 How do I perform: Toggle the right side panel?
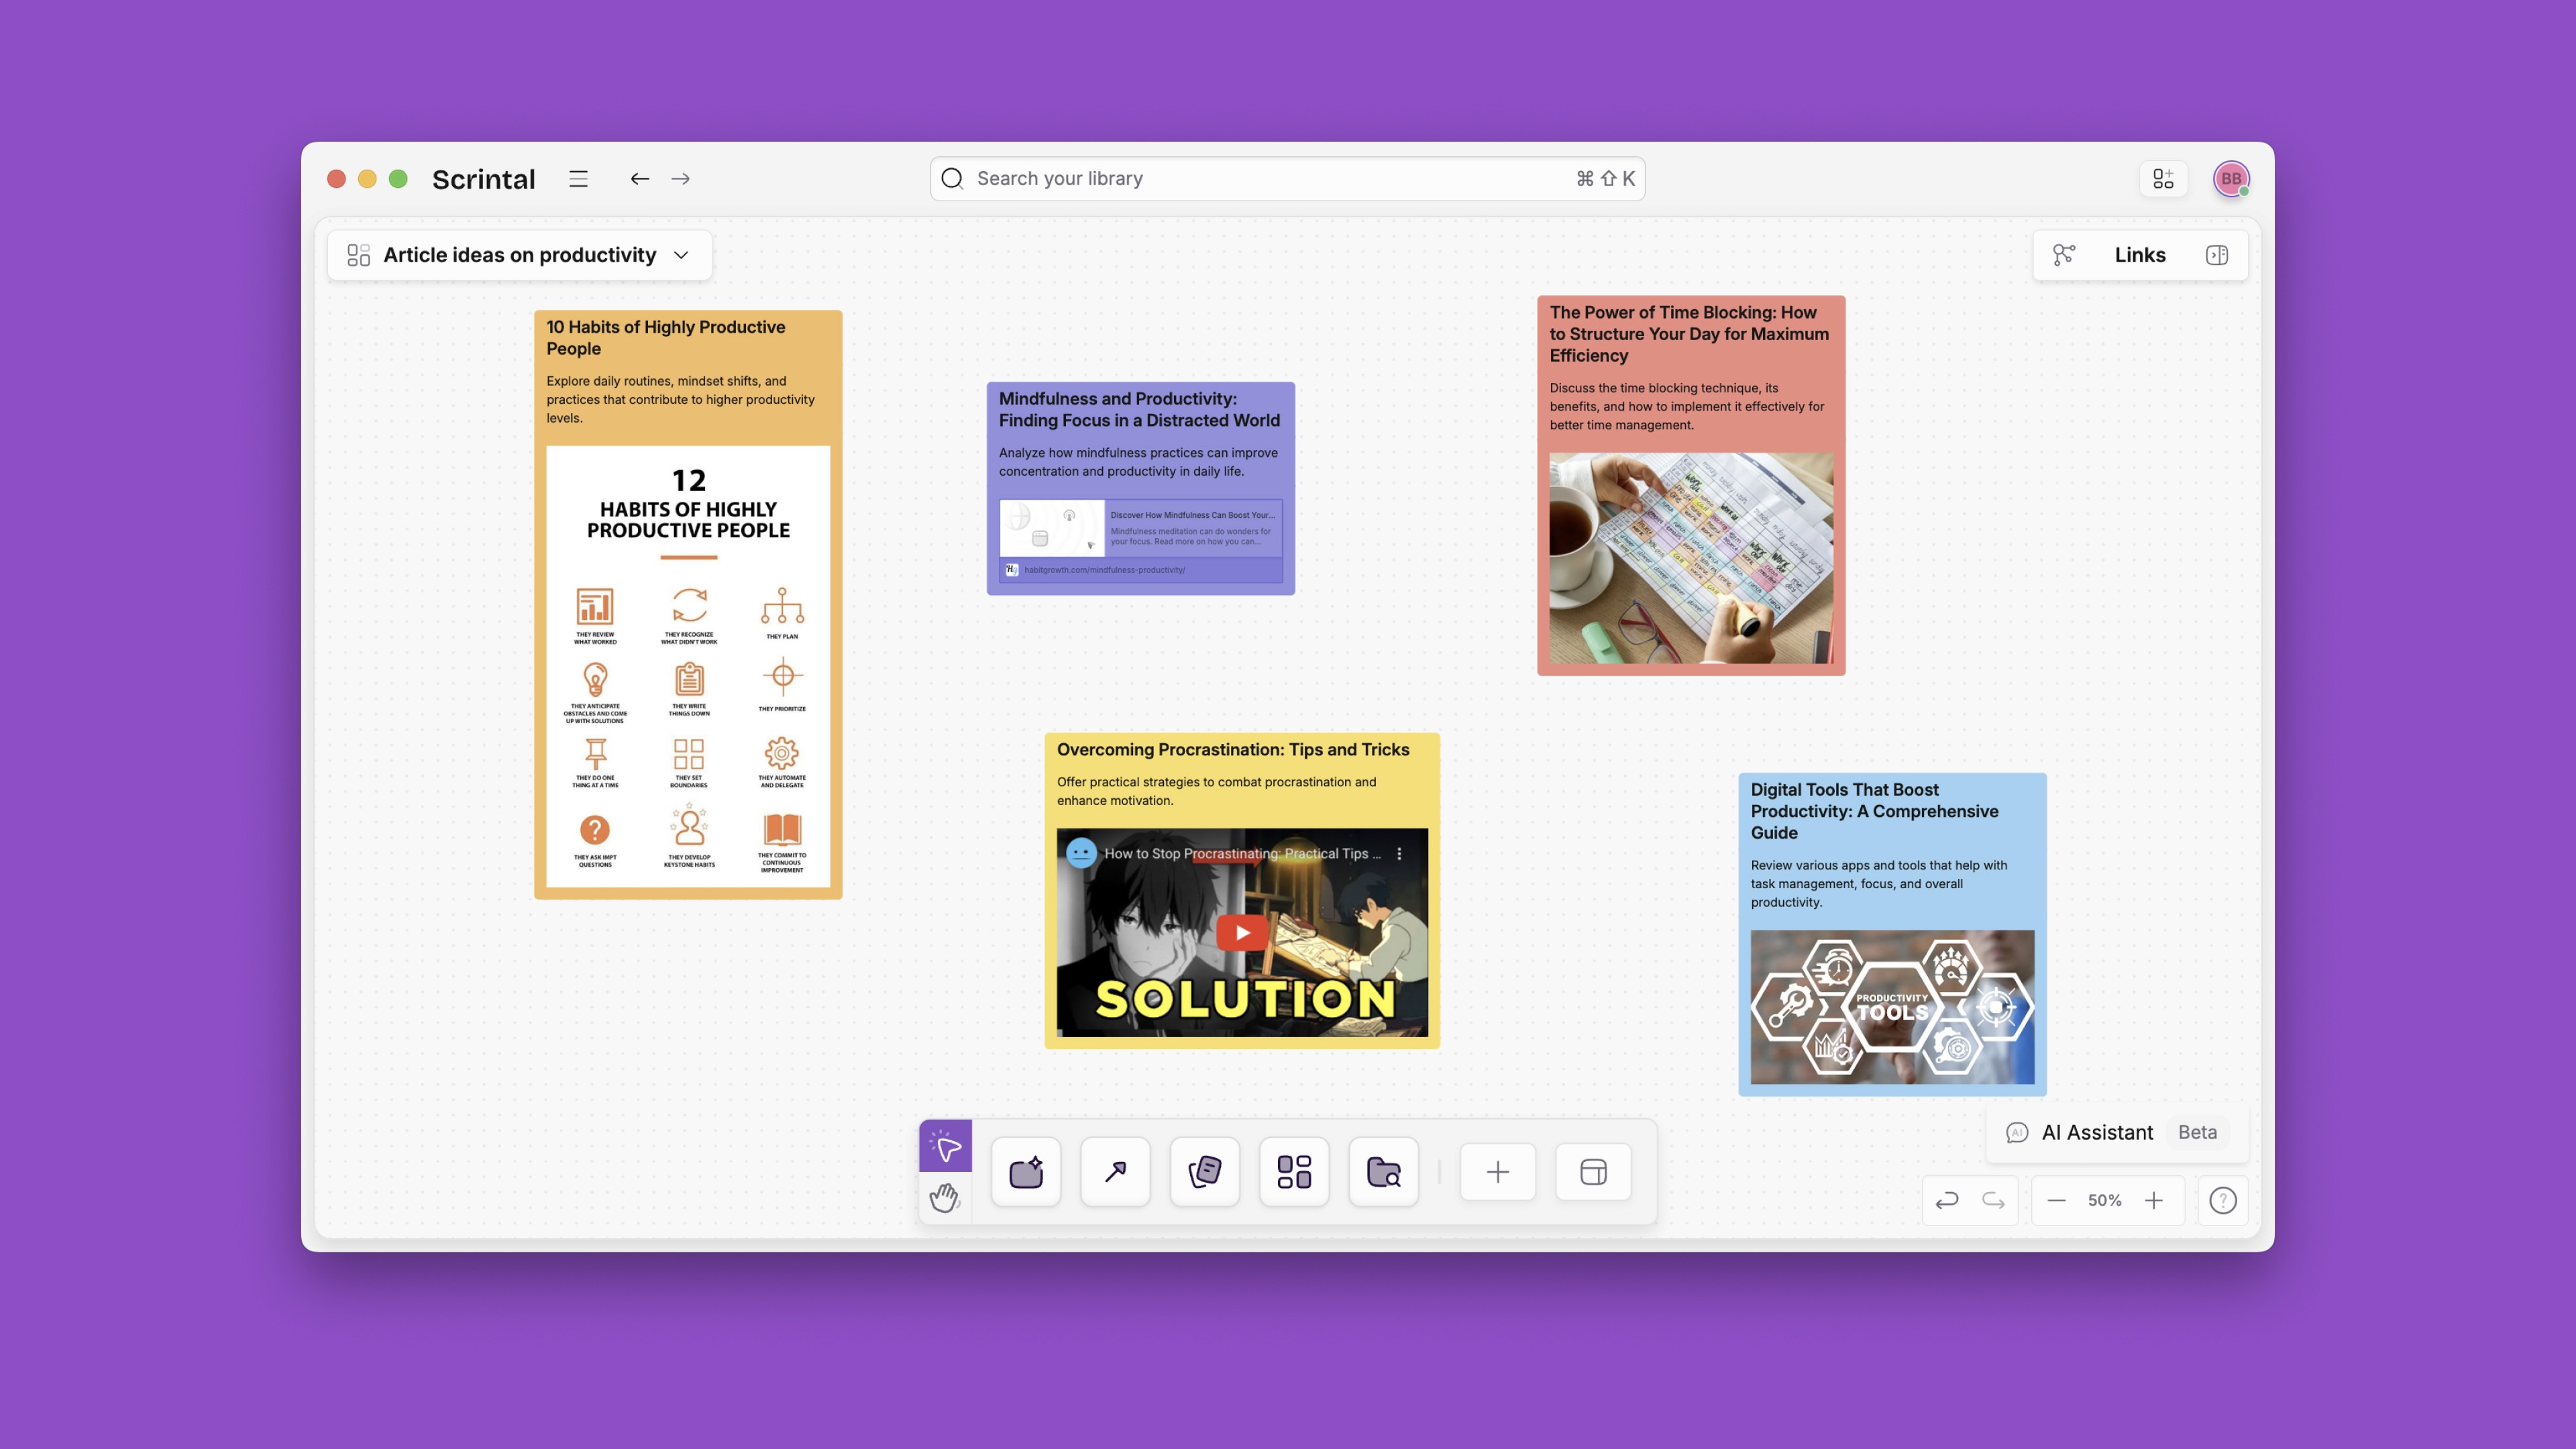[x=2216, y=255]
